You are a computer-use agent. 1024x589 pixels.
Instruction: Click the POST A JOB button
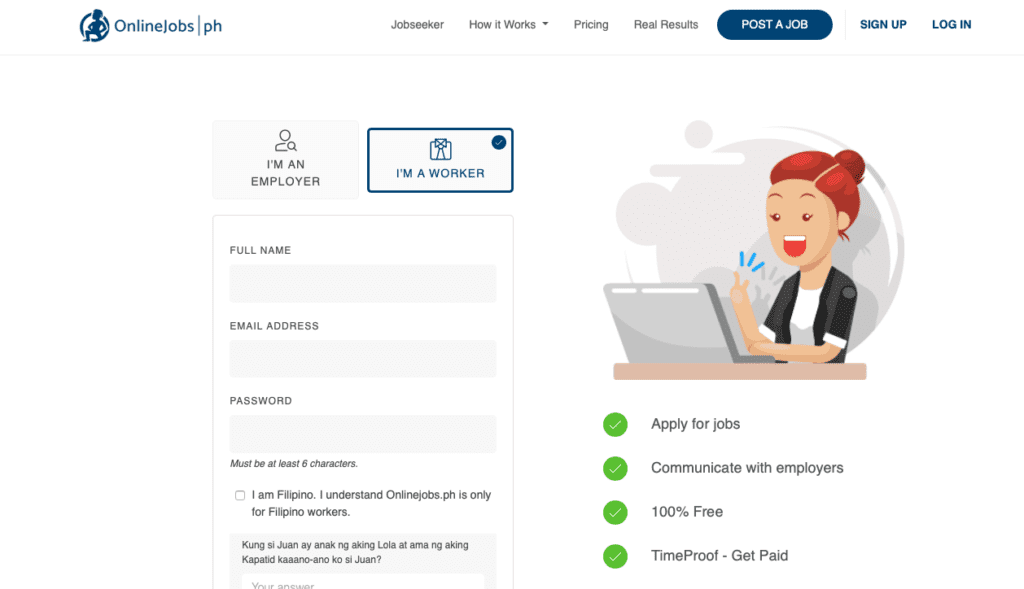(775, 25)
